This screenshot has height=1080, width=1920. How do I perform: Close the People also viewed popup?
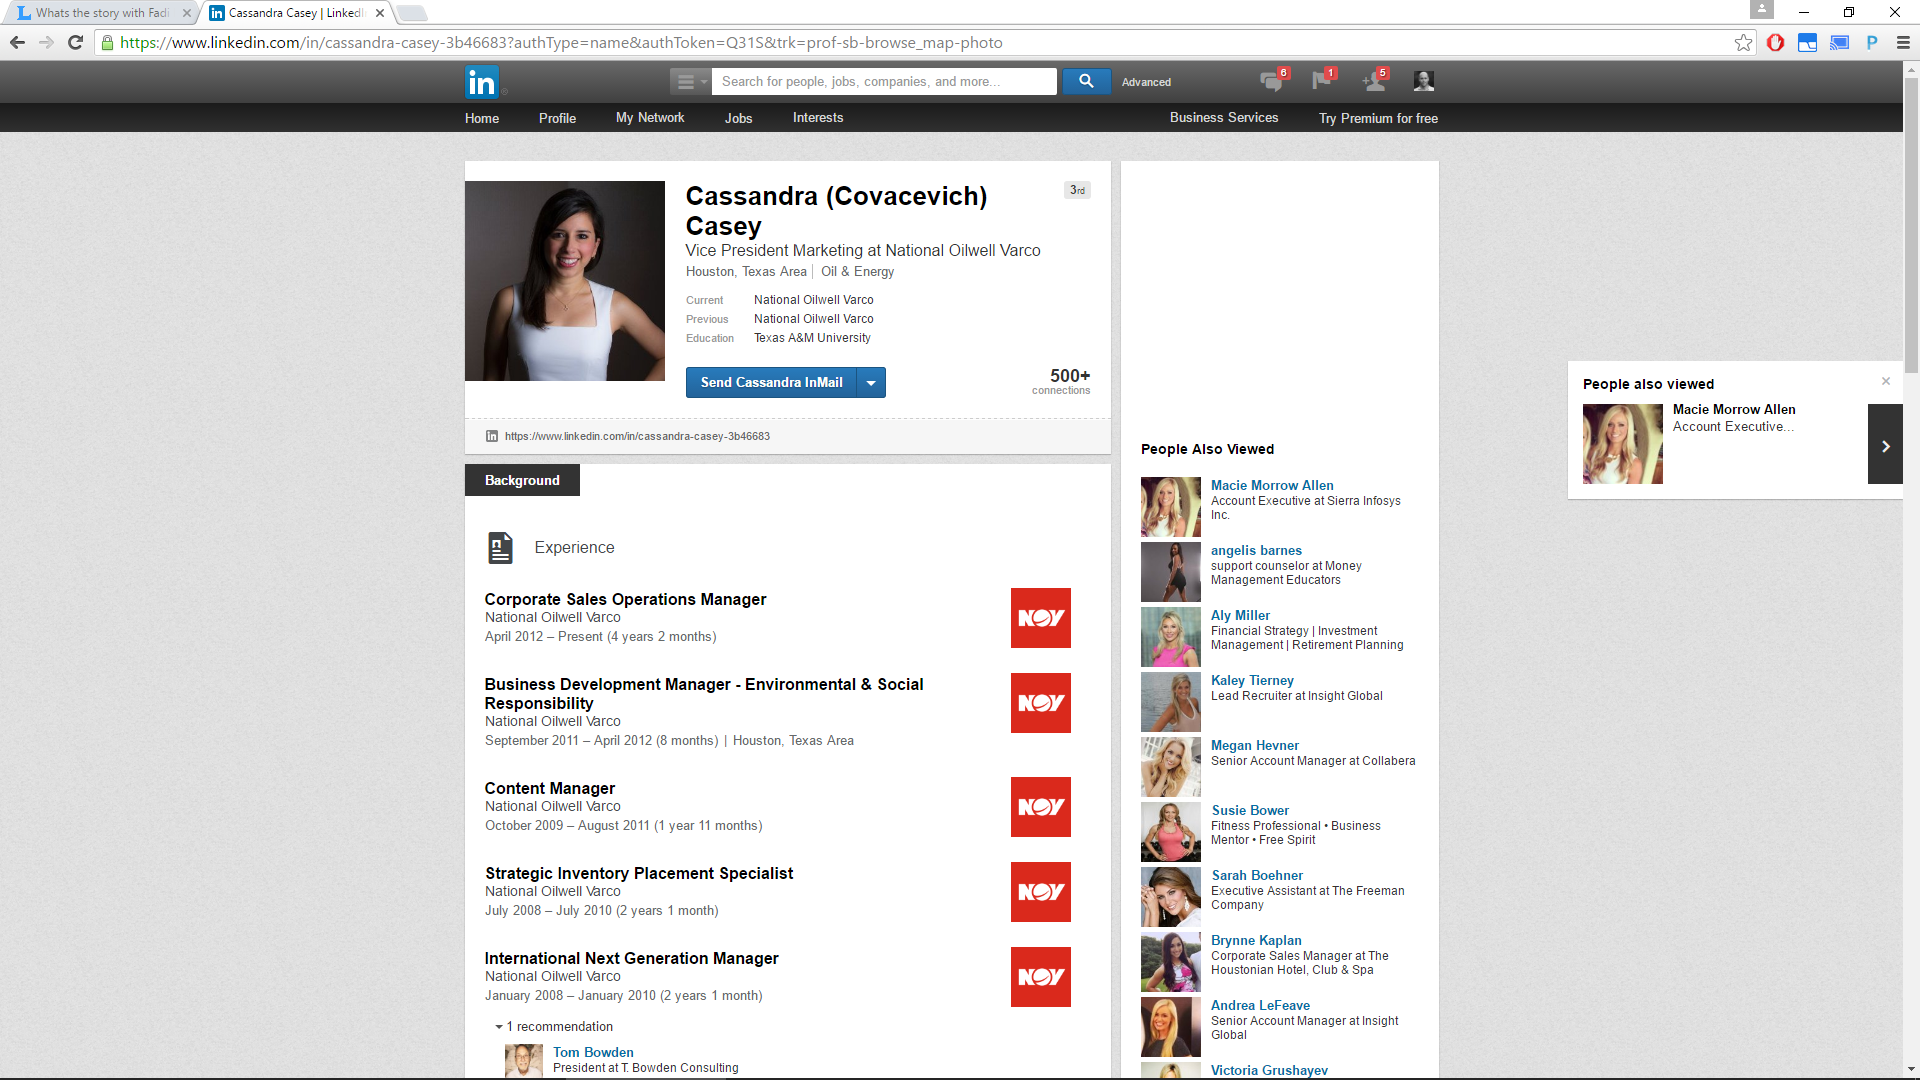pos(1886,381)
